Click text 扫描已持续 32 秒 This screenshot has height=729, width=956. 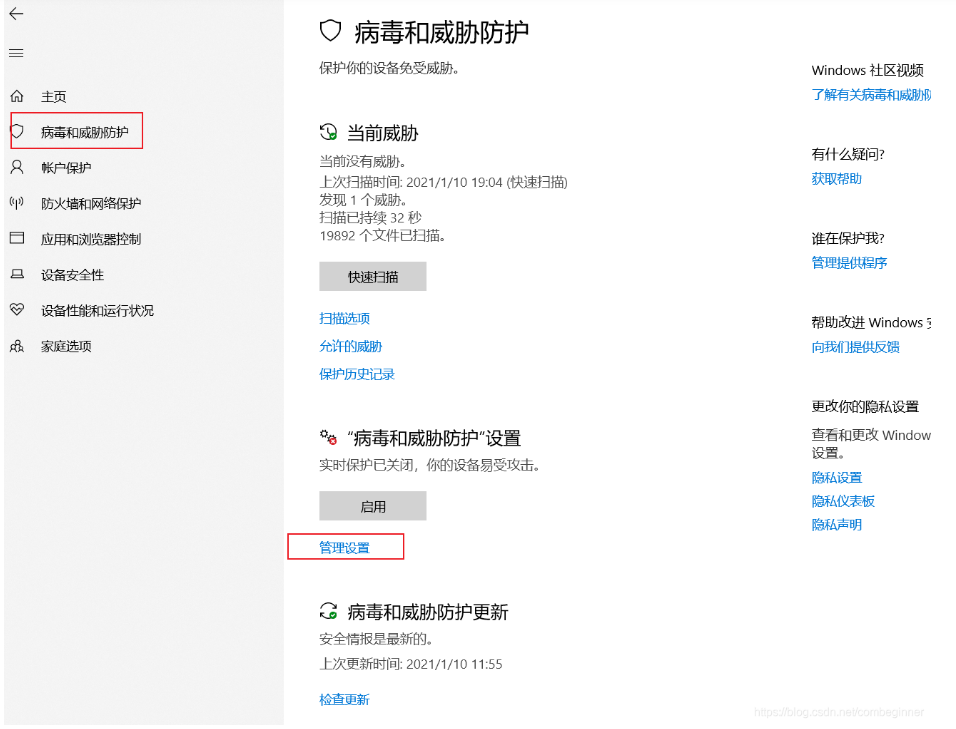[x=370, y=218]
